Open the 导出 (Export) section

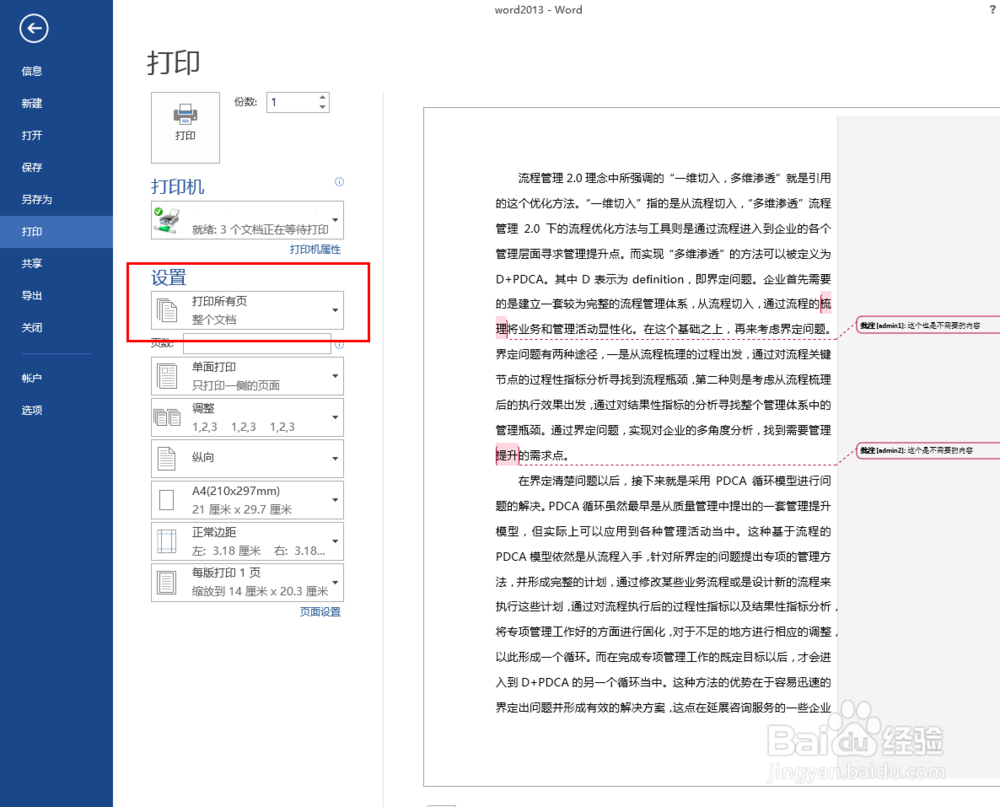click(32, 295)
